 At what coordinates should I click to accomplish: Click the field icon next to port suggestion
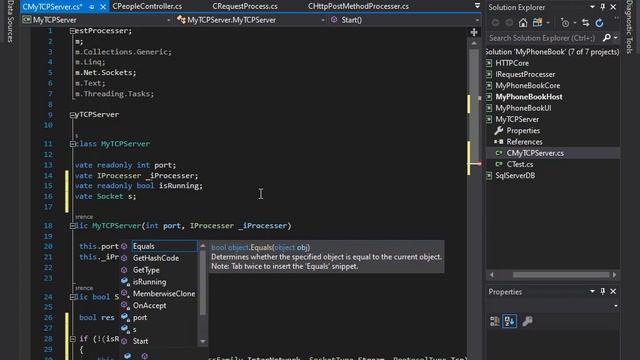click(125, 317)
